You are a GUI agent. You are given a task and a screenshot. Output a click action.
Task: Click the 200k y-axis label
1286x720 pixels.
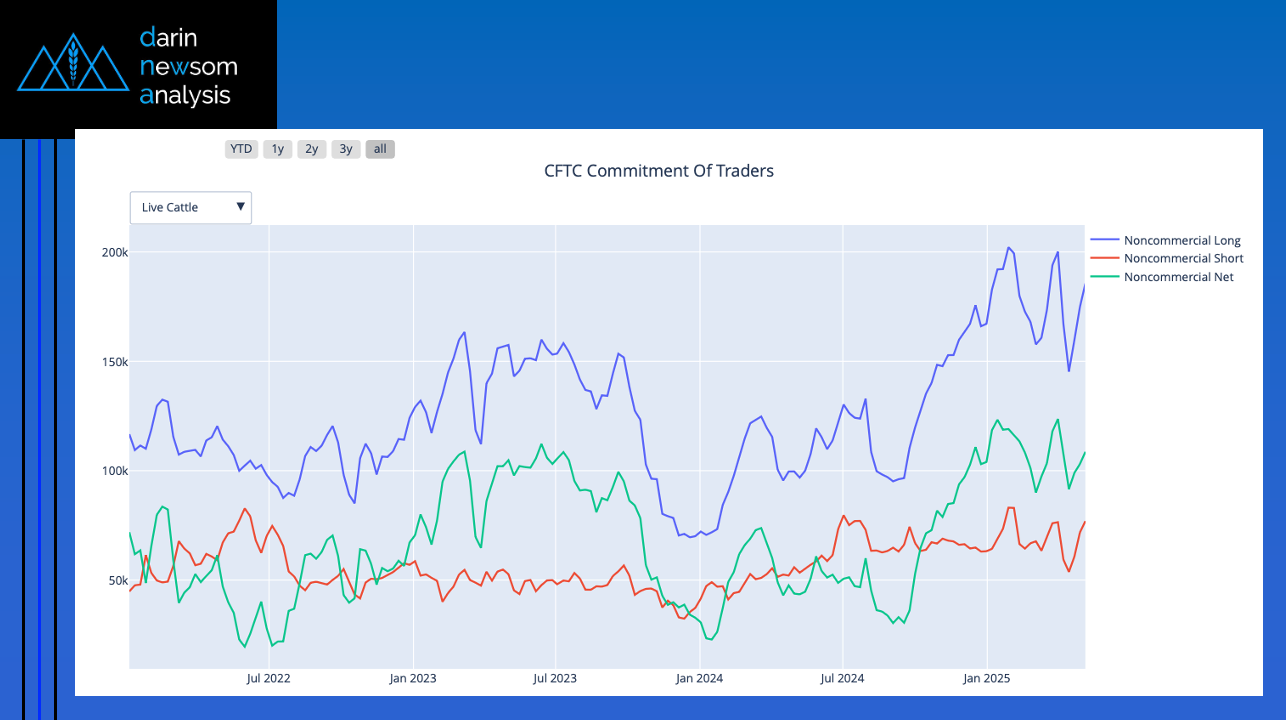pyautogui.click(x=115, y=252)
